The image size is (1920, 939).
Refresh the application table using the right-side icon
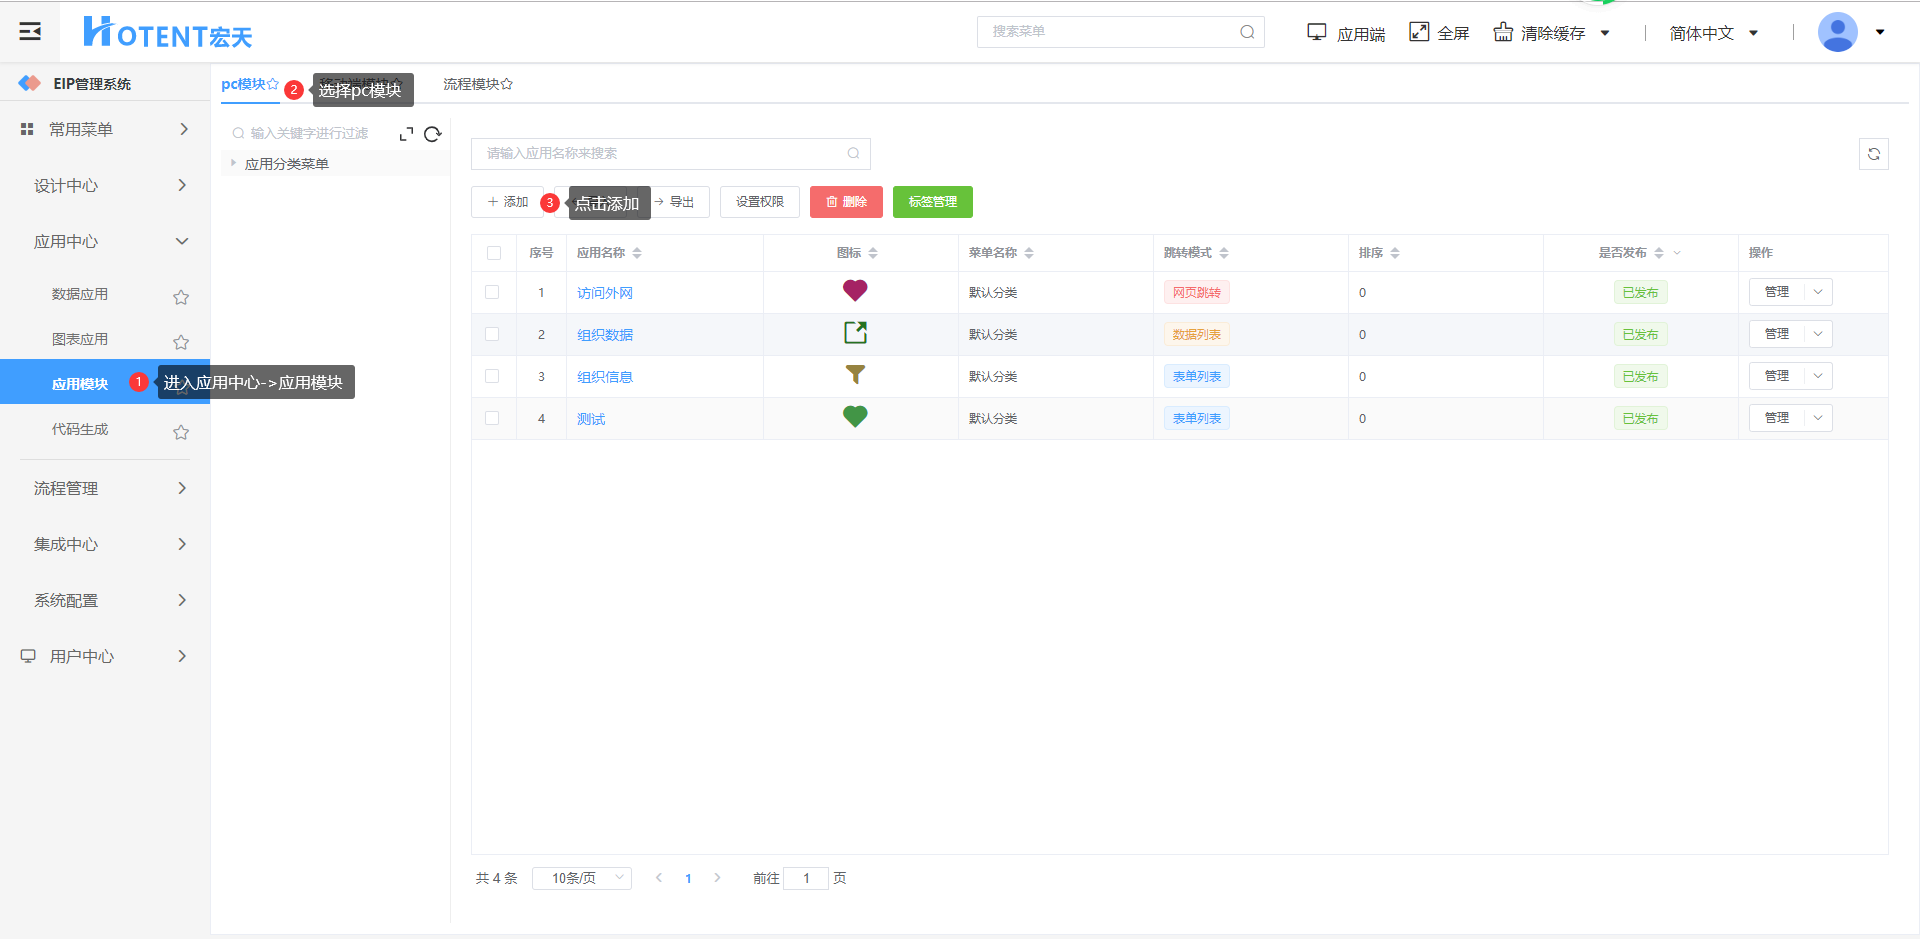tap(1873, 154)
